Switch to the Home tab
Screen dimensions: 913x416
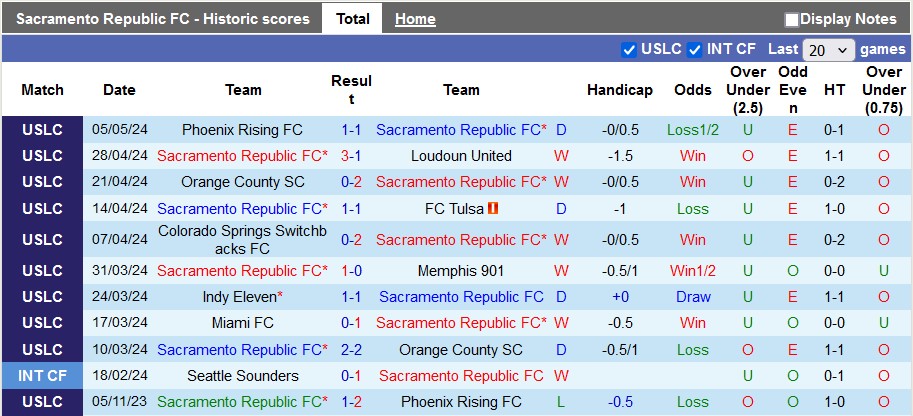coord(415,19)
